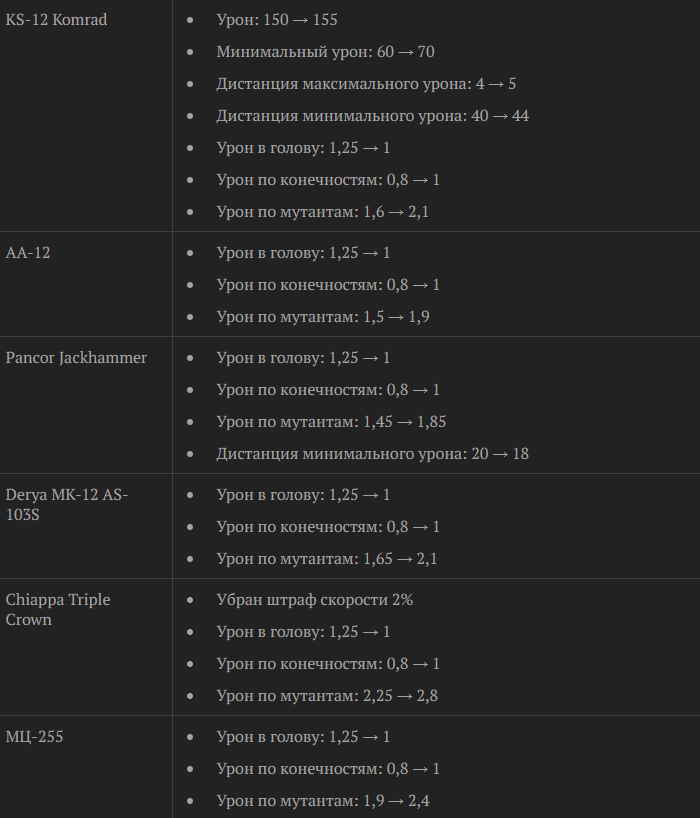Click the МЦ-255 weapon name
700x818 pixels.
click(36, 737)
